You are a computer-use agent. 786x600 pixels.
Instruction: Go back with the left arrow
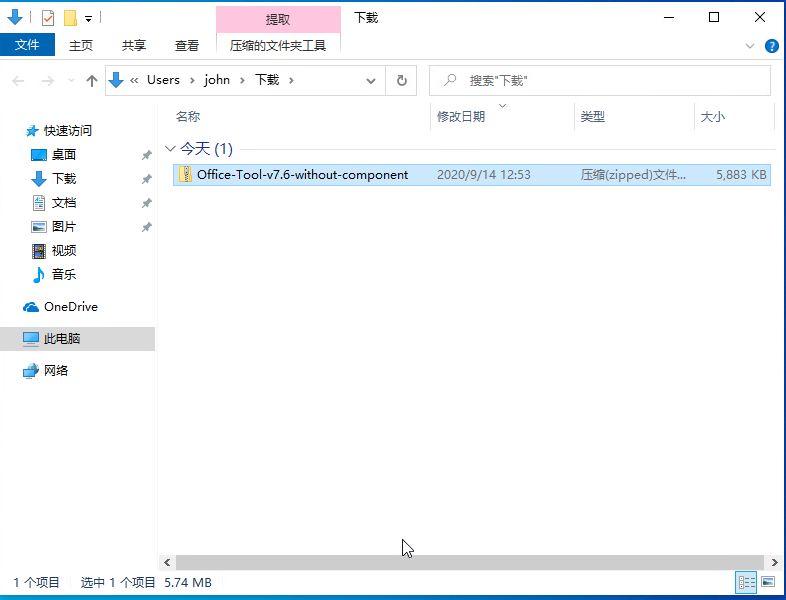(x=18, y=81)
